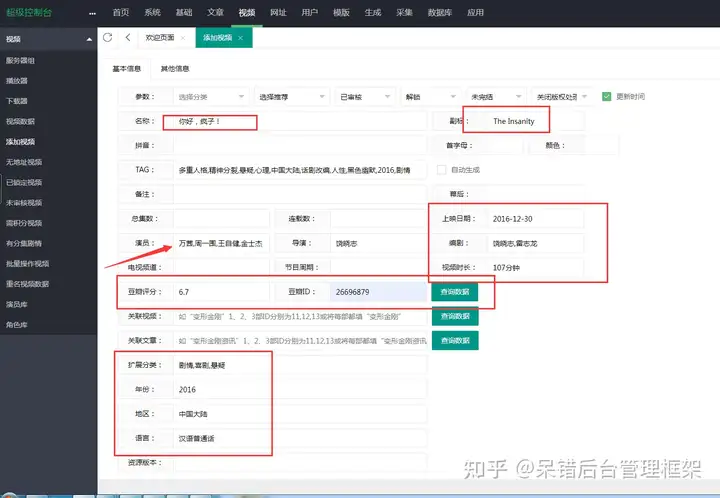Screen dimensions: 720x498
Task: Open the 首页 top menu
Action: click(x=121, y=12)
